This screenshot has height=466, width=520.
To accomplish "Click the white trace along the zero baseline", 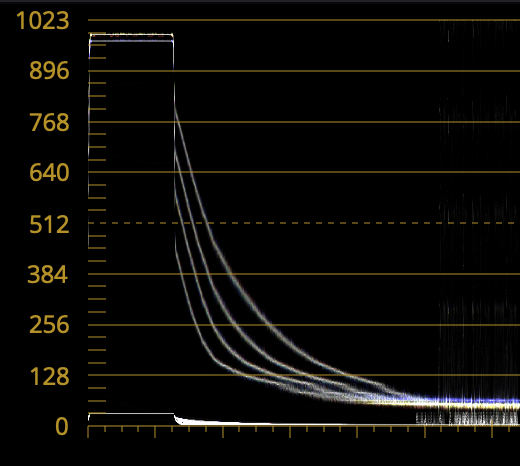I will point(260,423).
